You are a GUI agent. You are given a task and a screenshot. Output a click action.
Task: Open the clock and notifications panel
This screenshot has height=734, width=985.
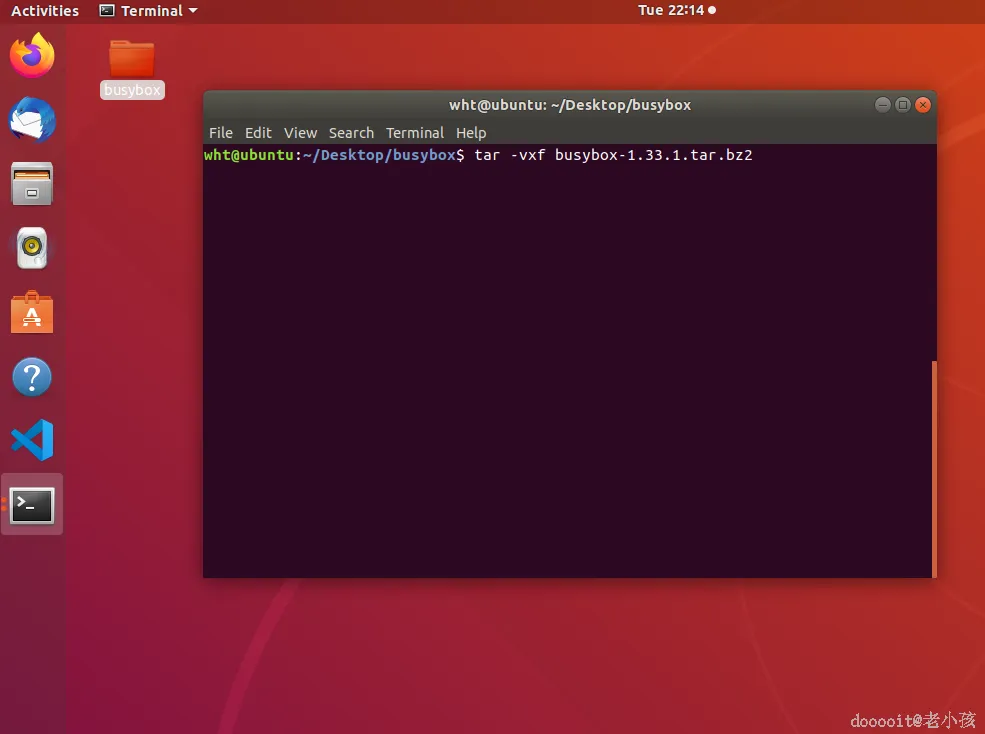tap(677, 10)
